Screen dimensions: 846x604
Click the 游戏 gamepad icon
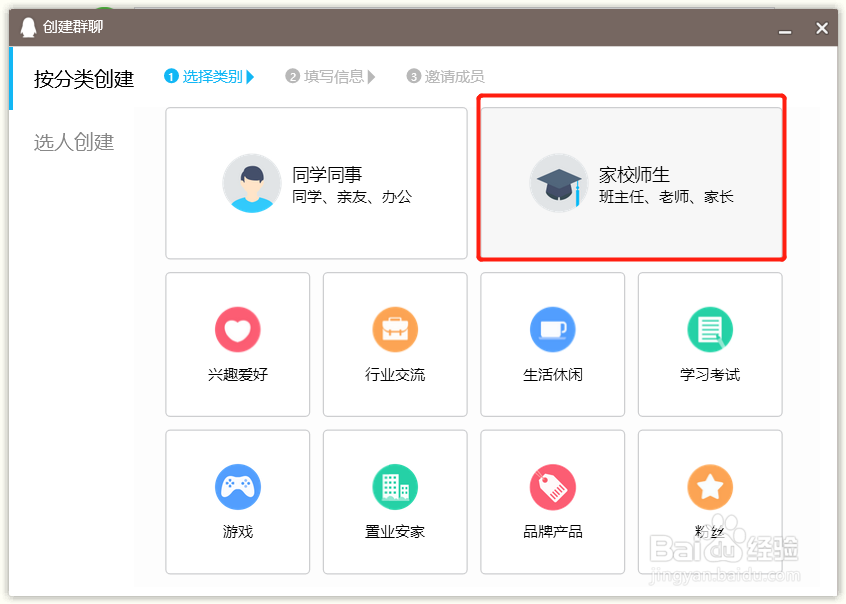click(237, 487)
